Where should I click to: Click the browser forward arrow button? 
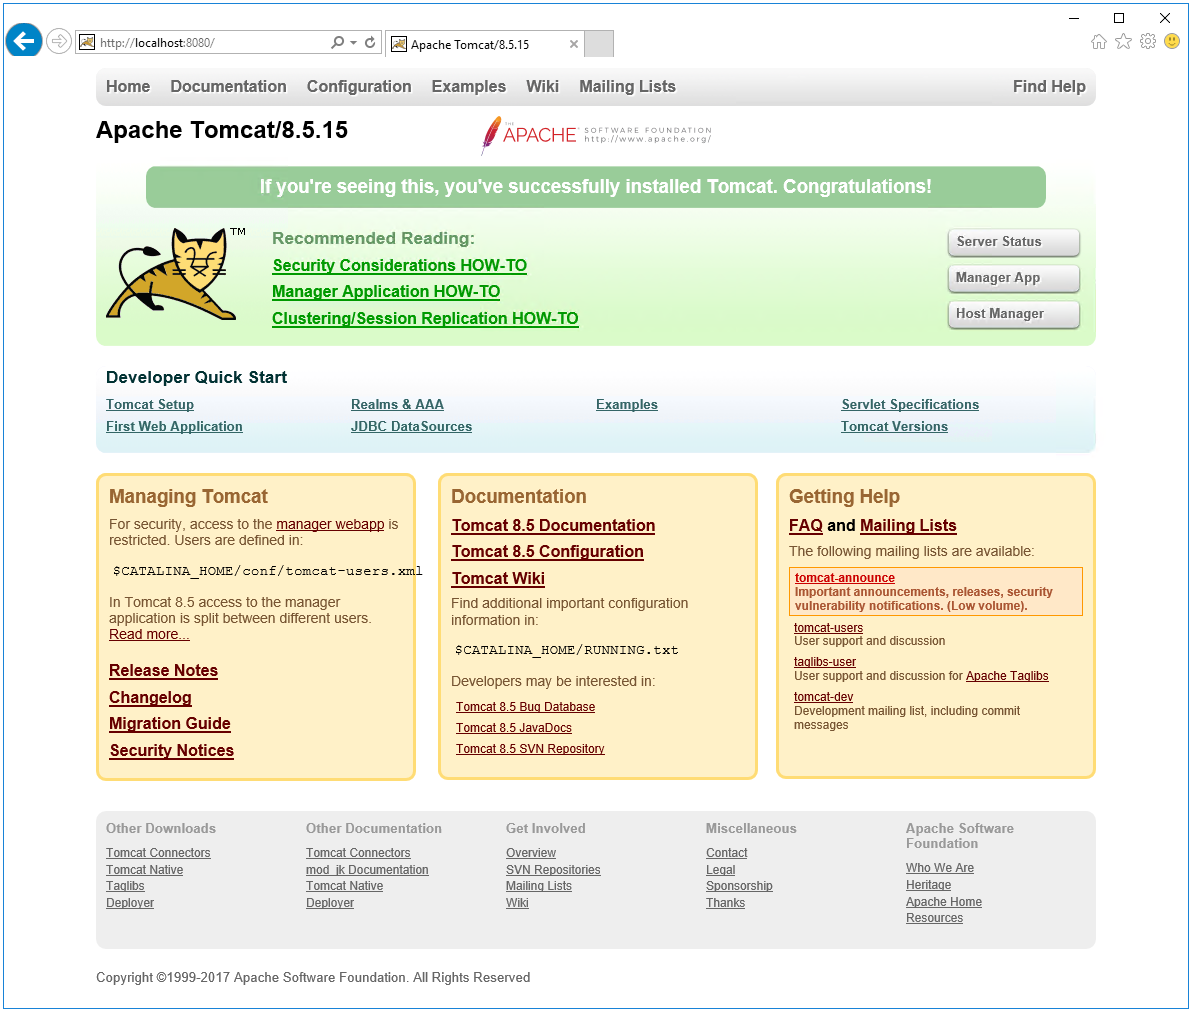(x=59, y=41)
